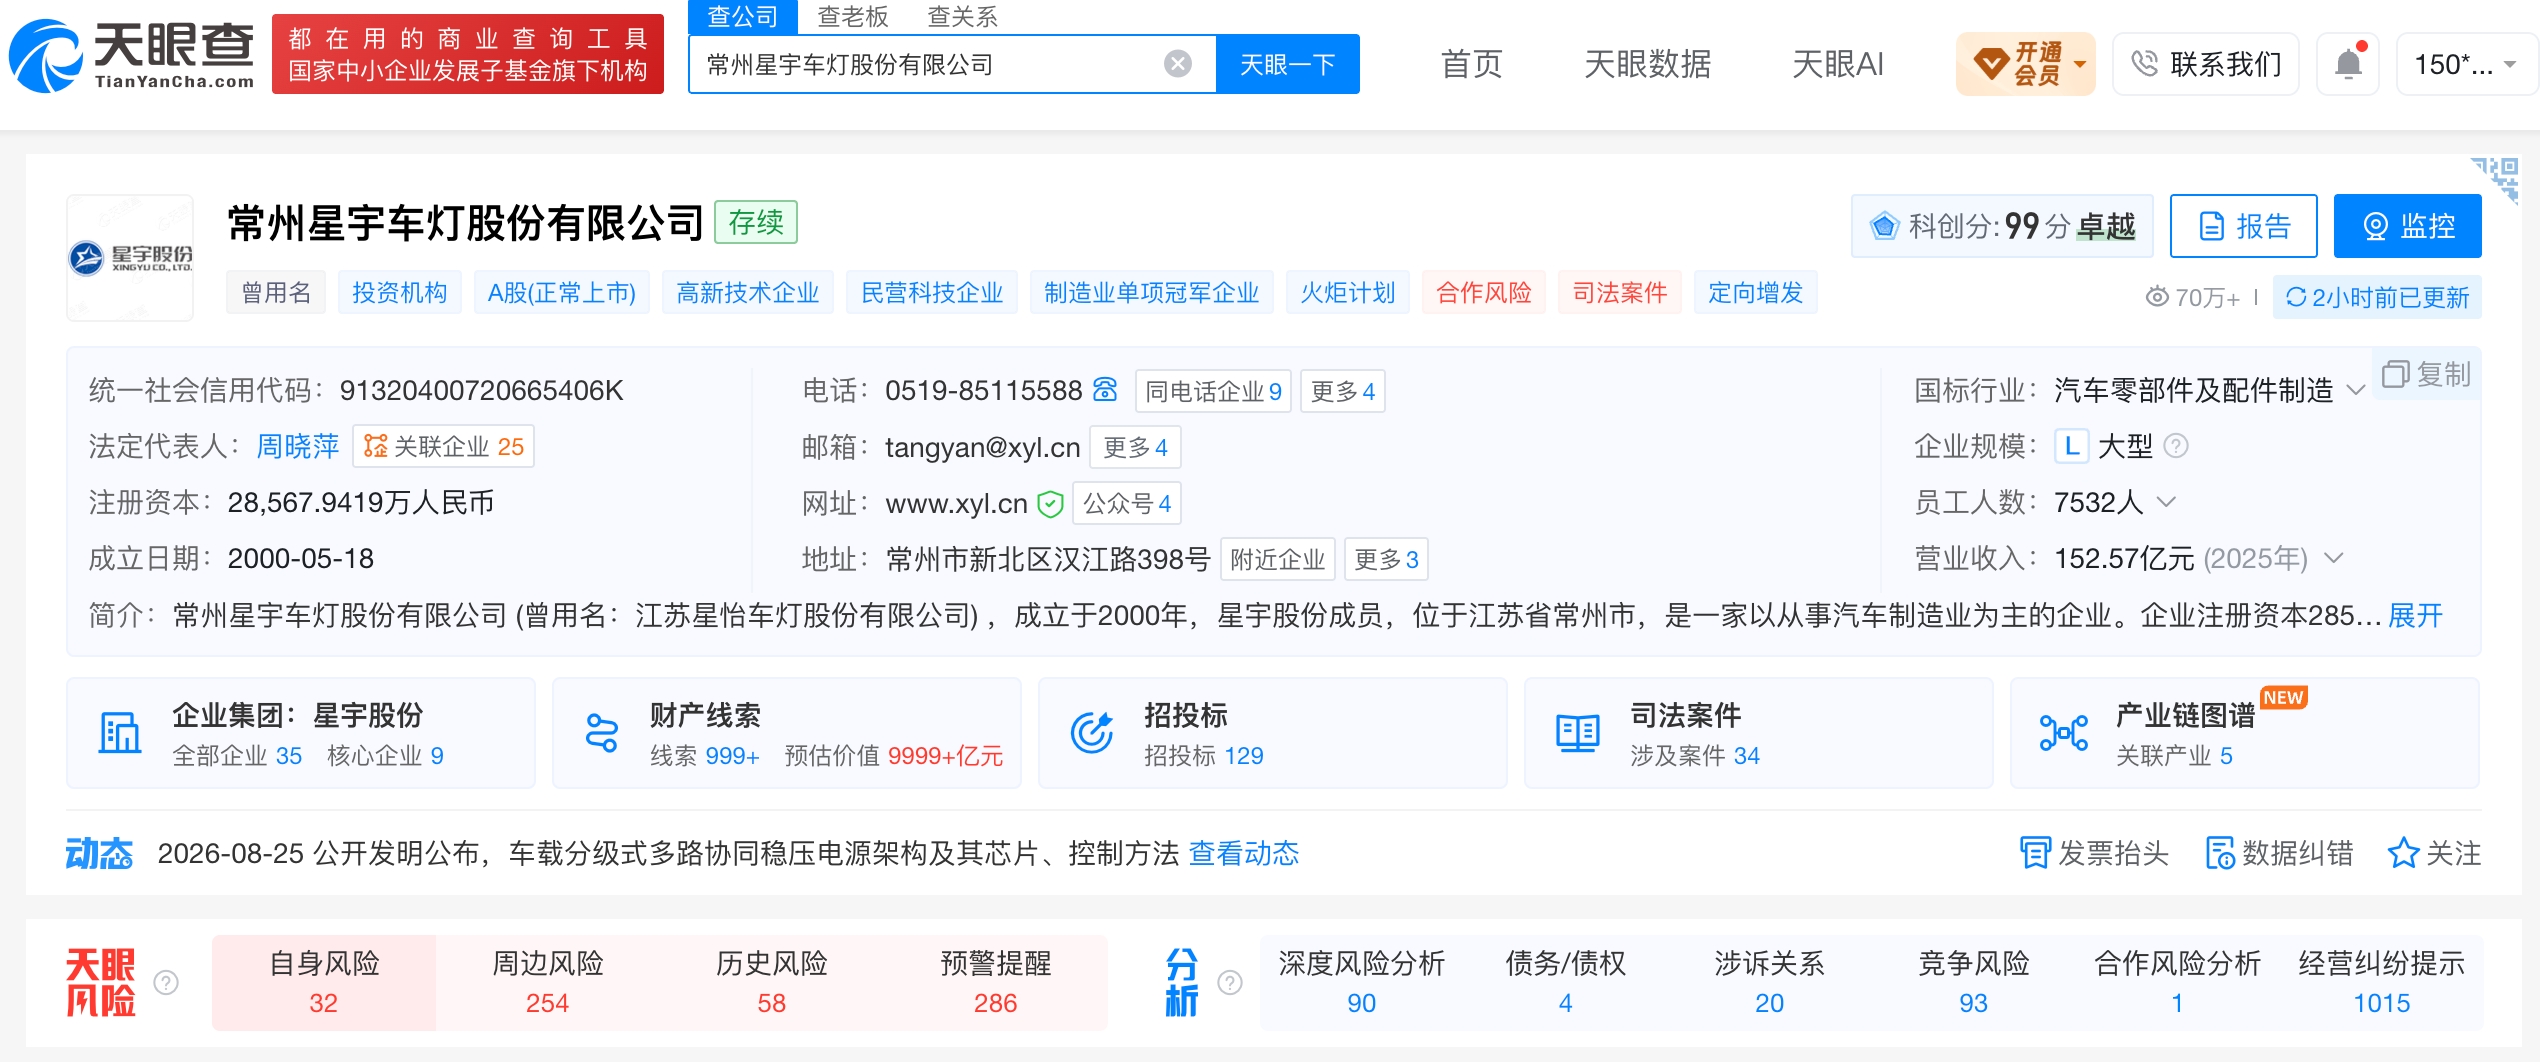
Task: Open 数据纠错 data correction
Action: pos(2279,853)
